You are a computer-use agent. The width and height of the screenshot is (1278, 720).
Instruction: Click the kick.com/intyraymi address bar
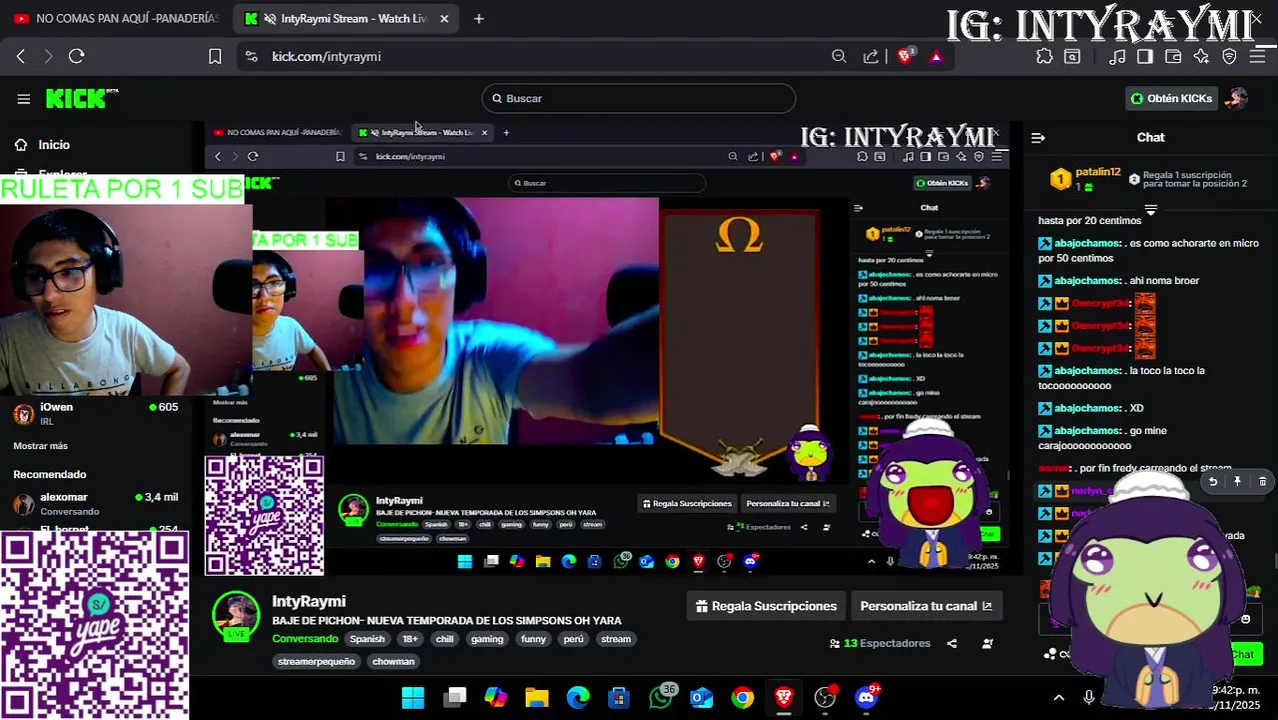(x=326, y=56)
